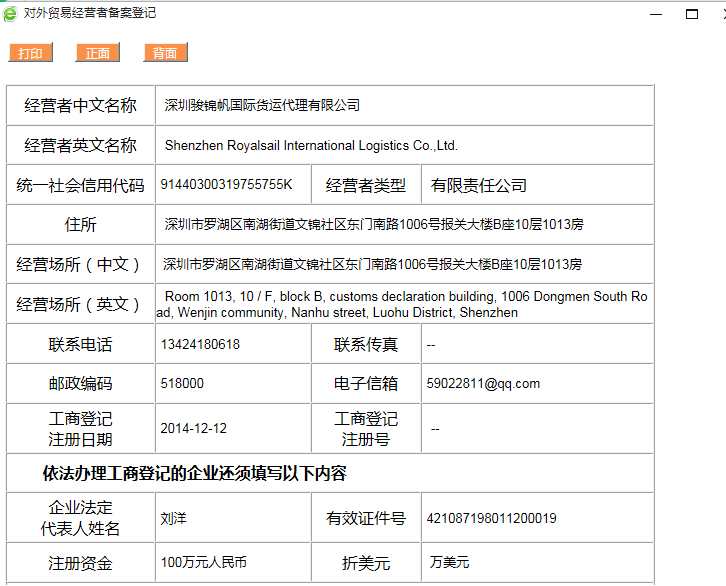The image size is (726, 586).
Task: Select credit code 91440300319755755K
Action: 226,184
